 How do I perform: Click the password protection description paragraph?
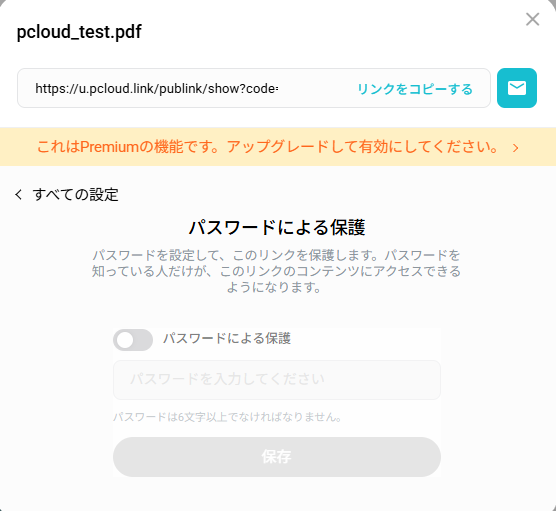pyautogui.click(x=276, y=271)
